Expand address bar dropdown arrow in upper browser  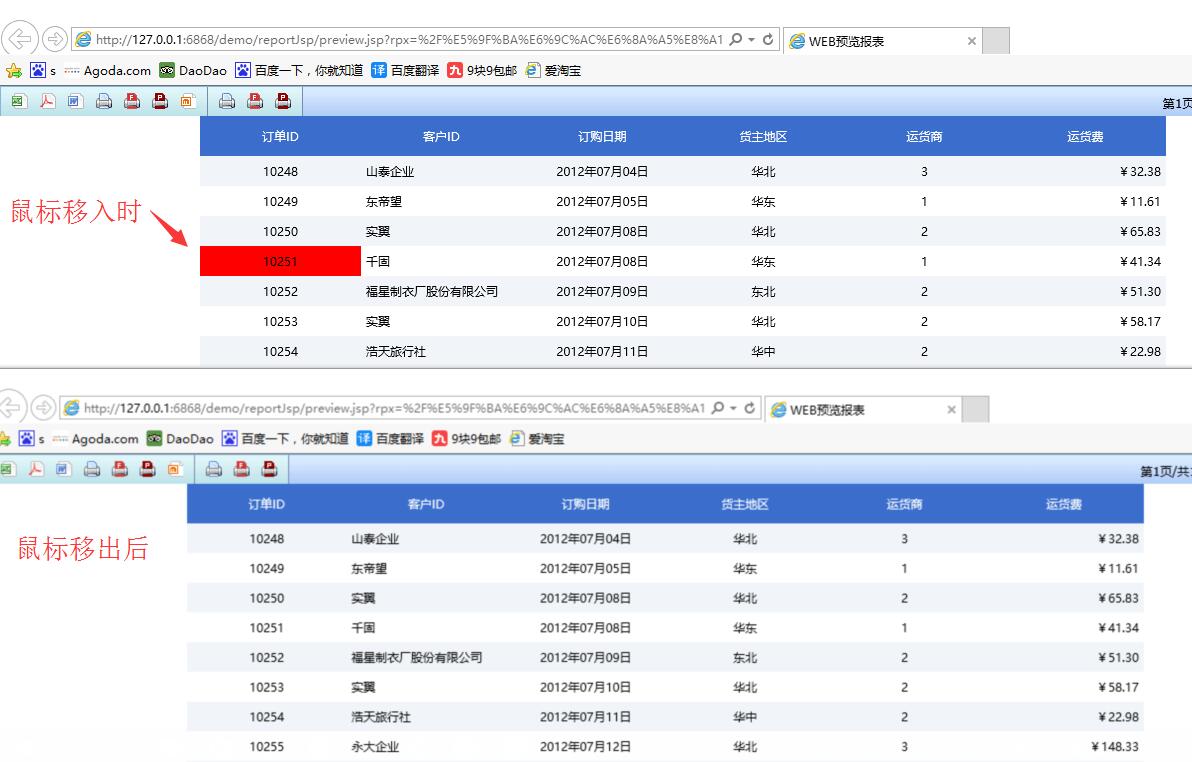(x=751, y=40)
